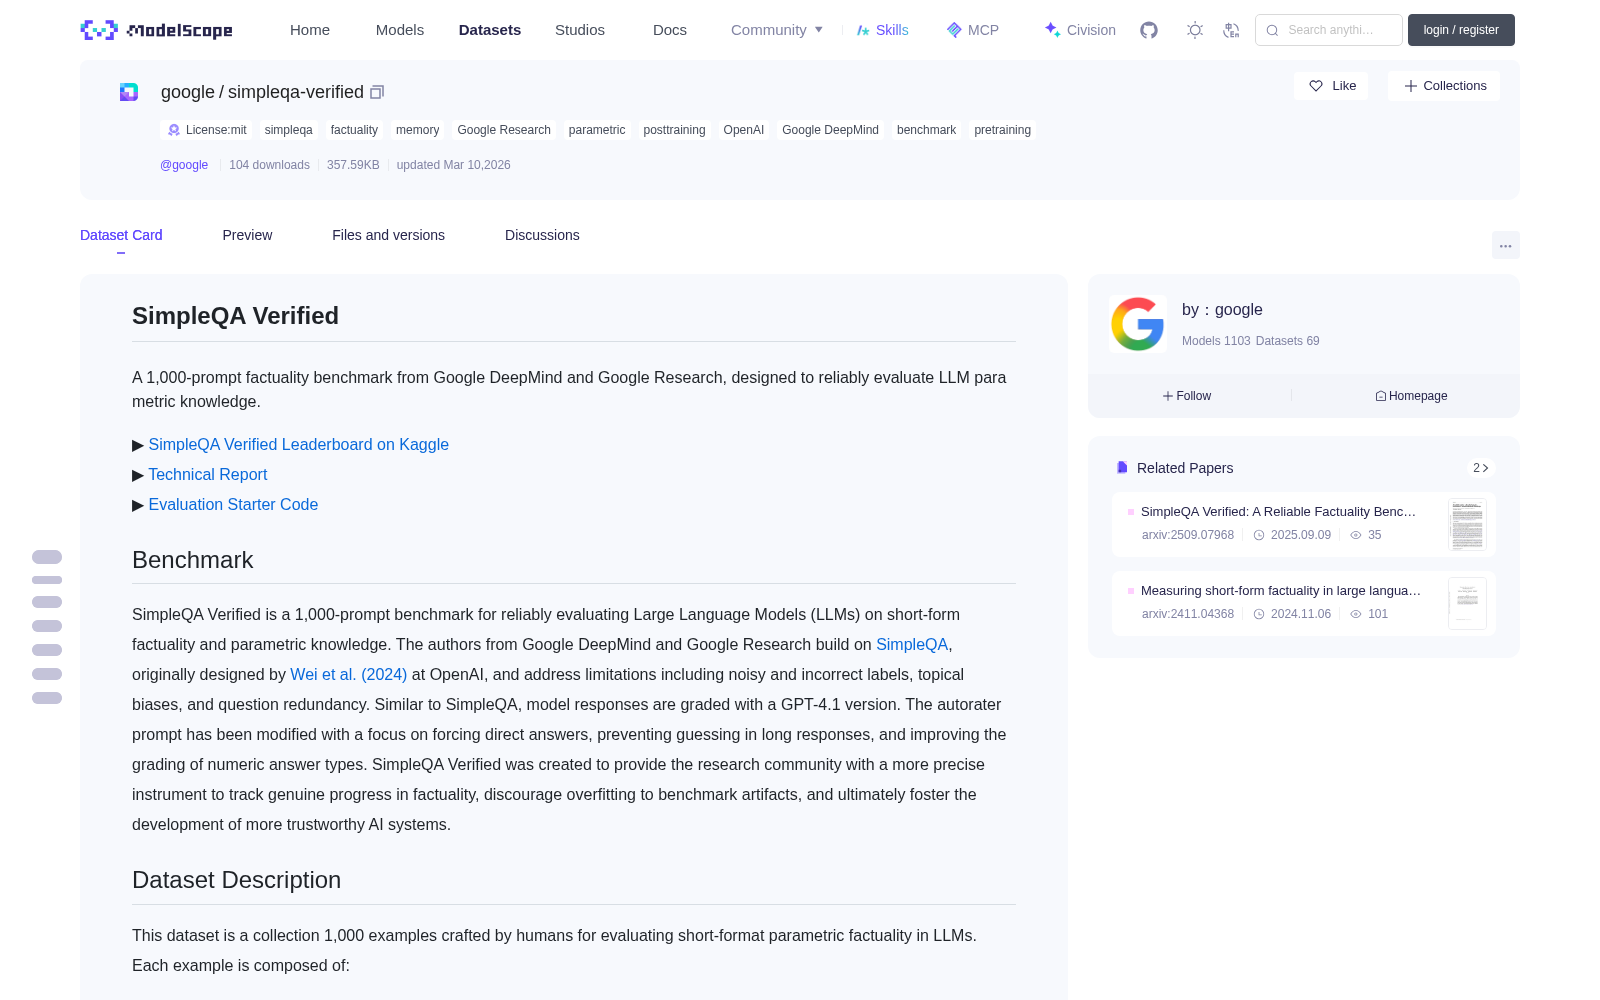Image resolution: width=1600 pixels, height=1000 pixels.
Task: Click the Google DeepMind tag
Action: point(830,130)
